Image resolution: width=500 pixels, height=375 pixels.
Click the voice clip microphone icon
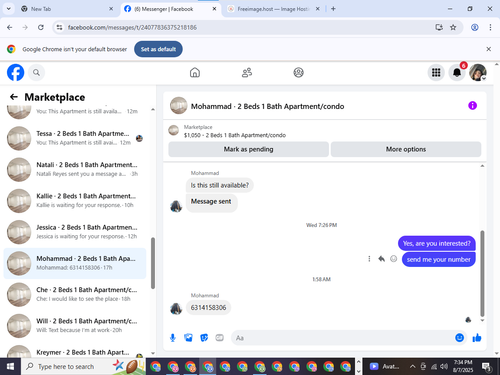point(173,338)
